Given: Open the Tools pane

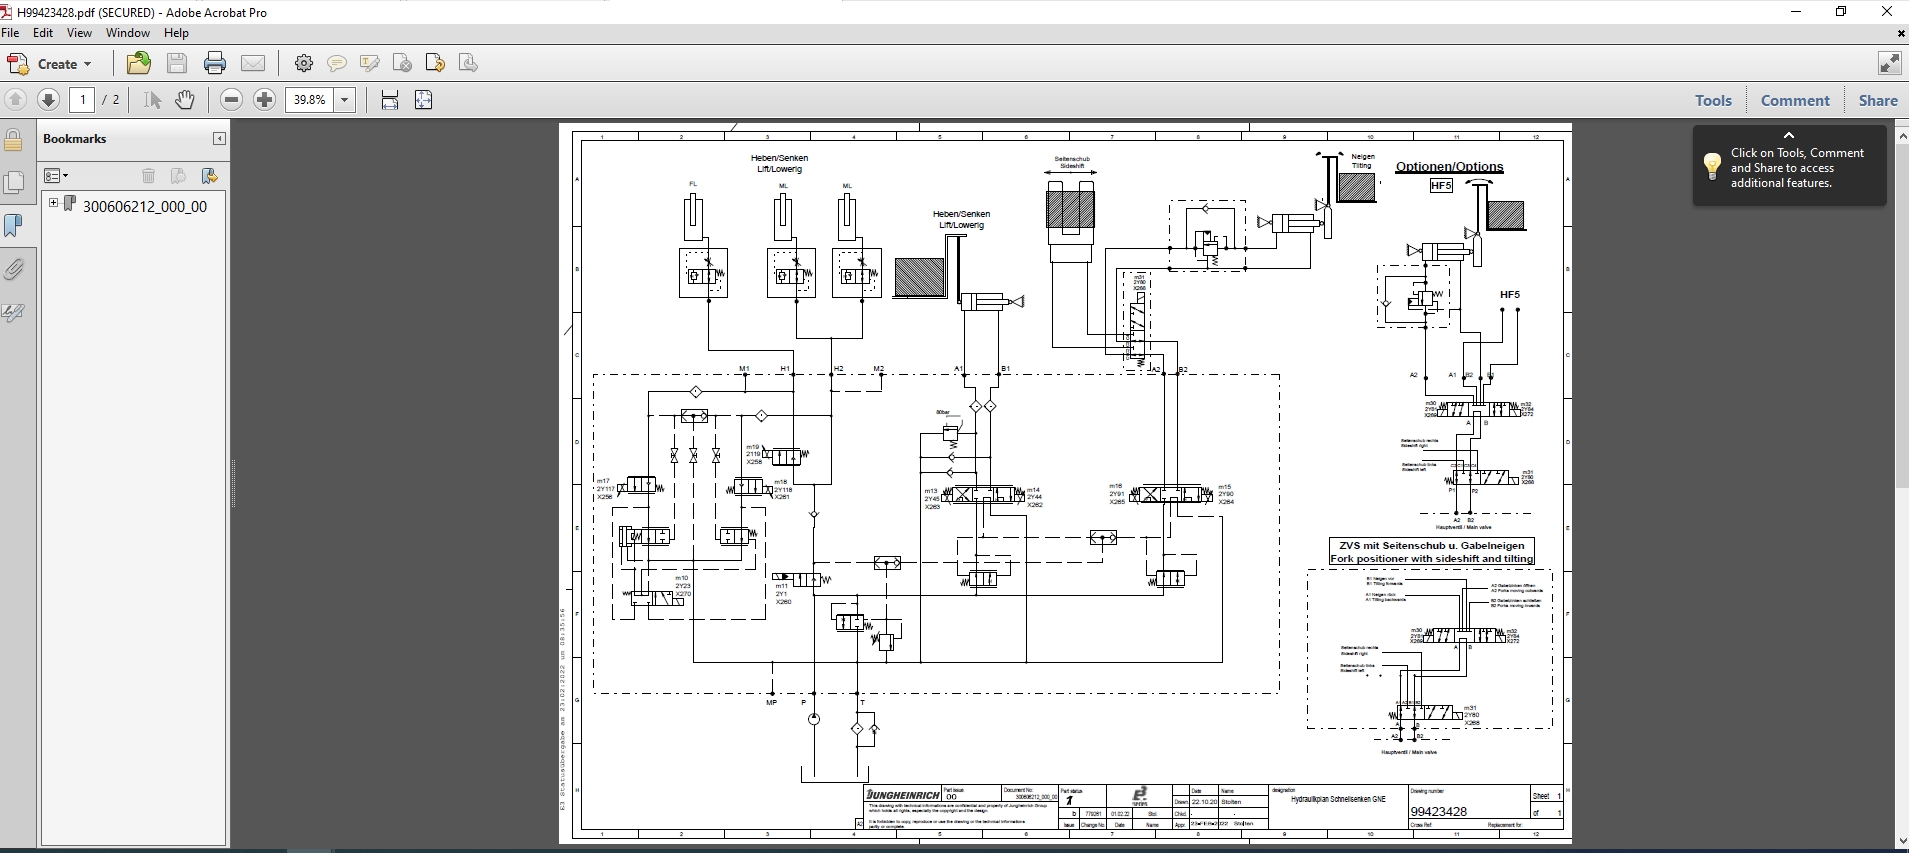Looking at the screenshot, I should (1713, 100).
